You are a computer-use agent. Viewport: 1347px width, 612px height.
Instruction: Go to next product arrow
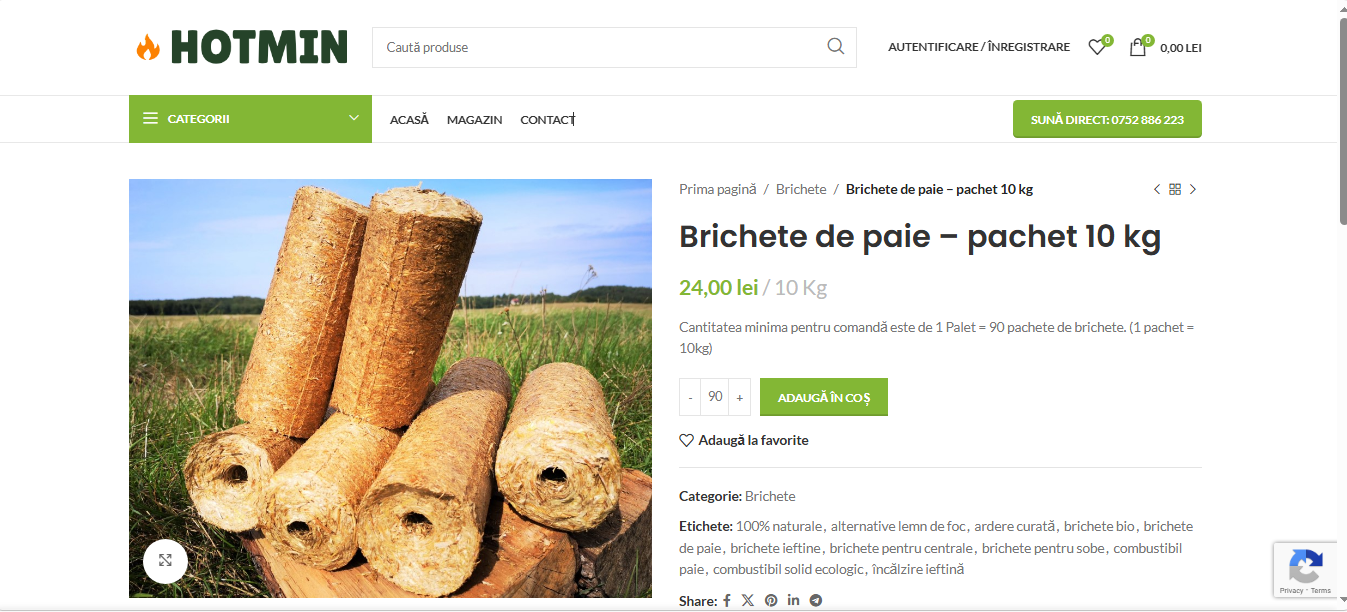point(1193,189)
